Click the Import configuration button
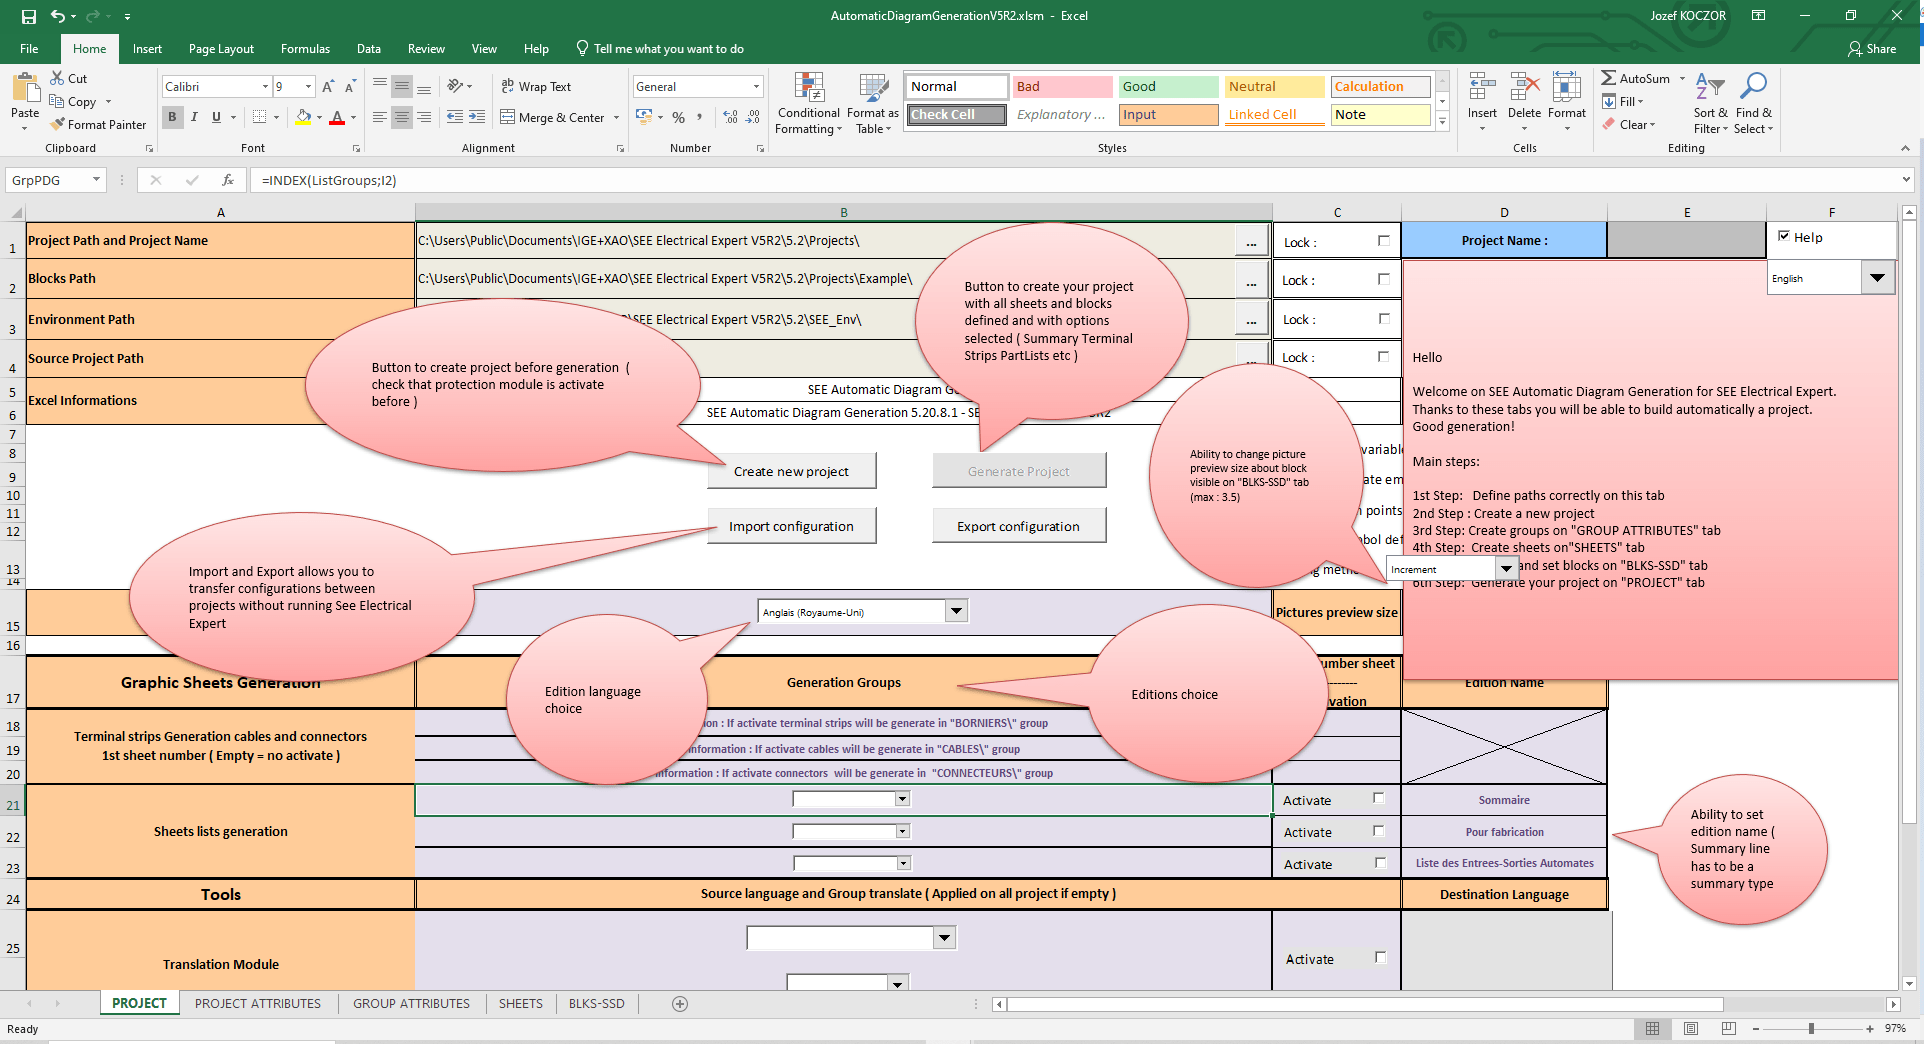Image resolution: width=1924 pixels, height=1044 pixels. 791,525
